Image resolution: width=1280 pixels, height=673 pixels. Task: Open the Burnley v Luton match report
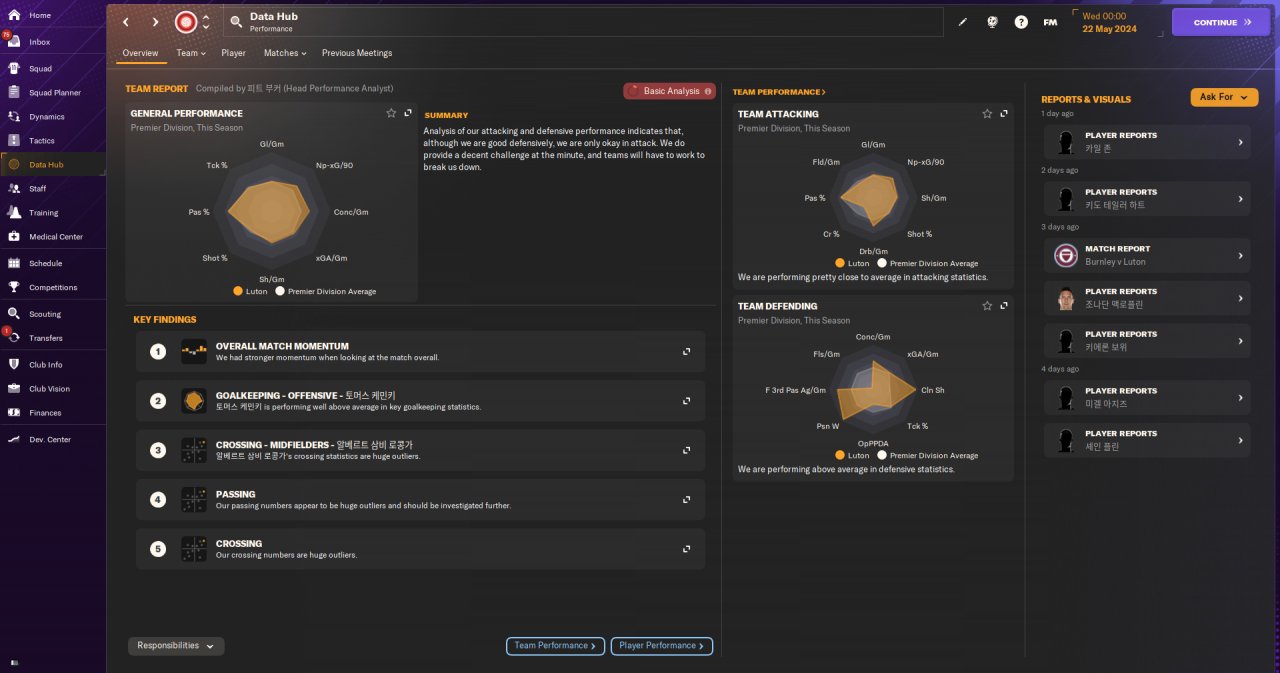coord(1147,255)
